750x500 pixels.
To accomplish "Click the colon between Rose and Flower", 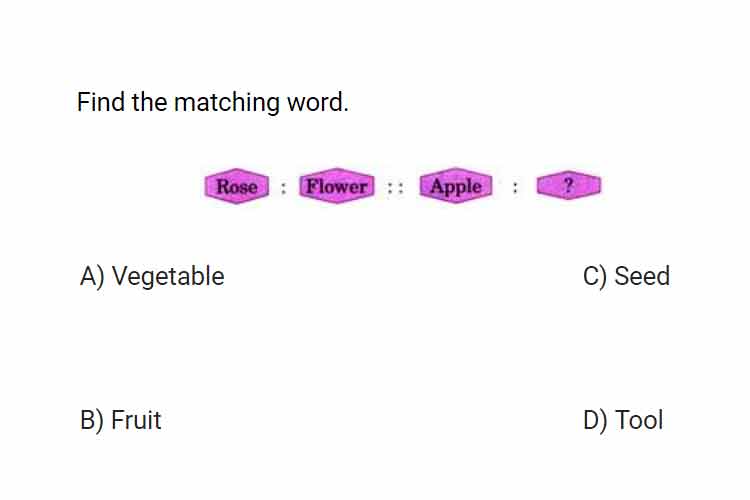I will [x=284, y=188].
